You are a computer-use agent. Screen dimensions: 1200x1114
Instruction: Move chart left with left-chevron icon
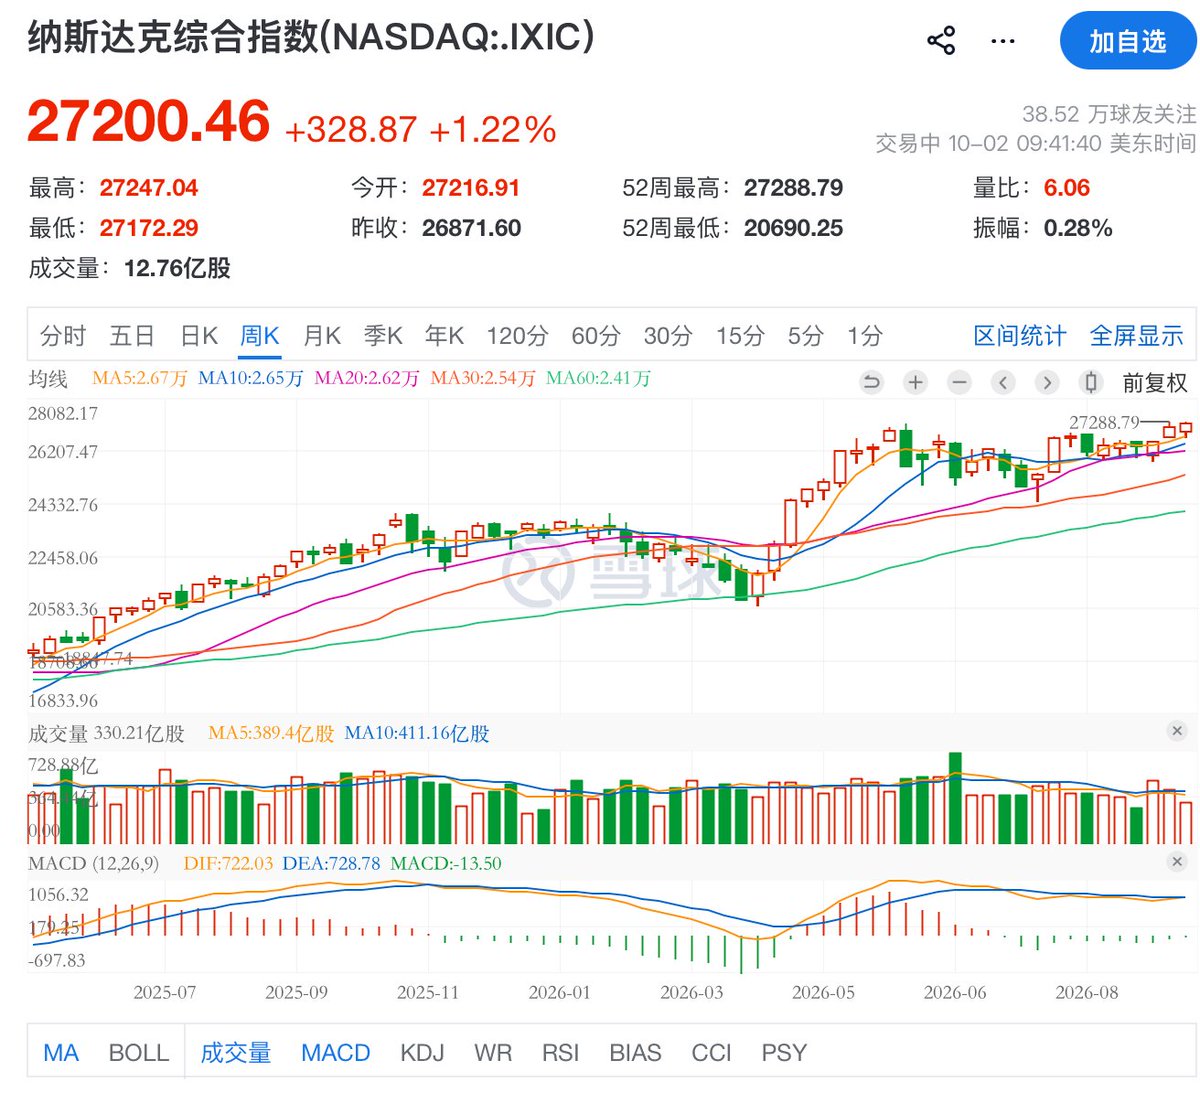(x=1003, y=382)
